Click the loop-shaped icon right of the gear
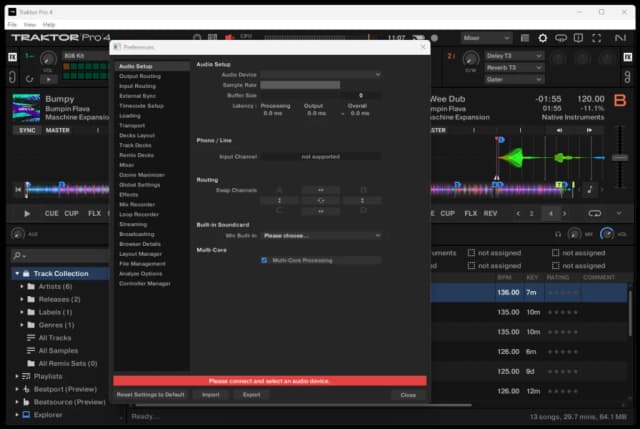Viewport: 640px width, 429px height. point(561,38)
